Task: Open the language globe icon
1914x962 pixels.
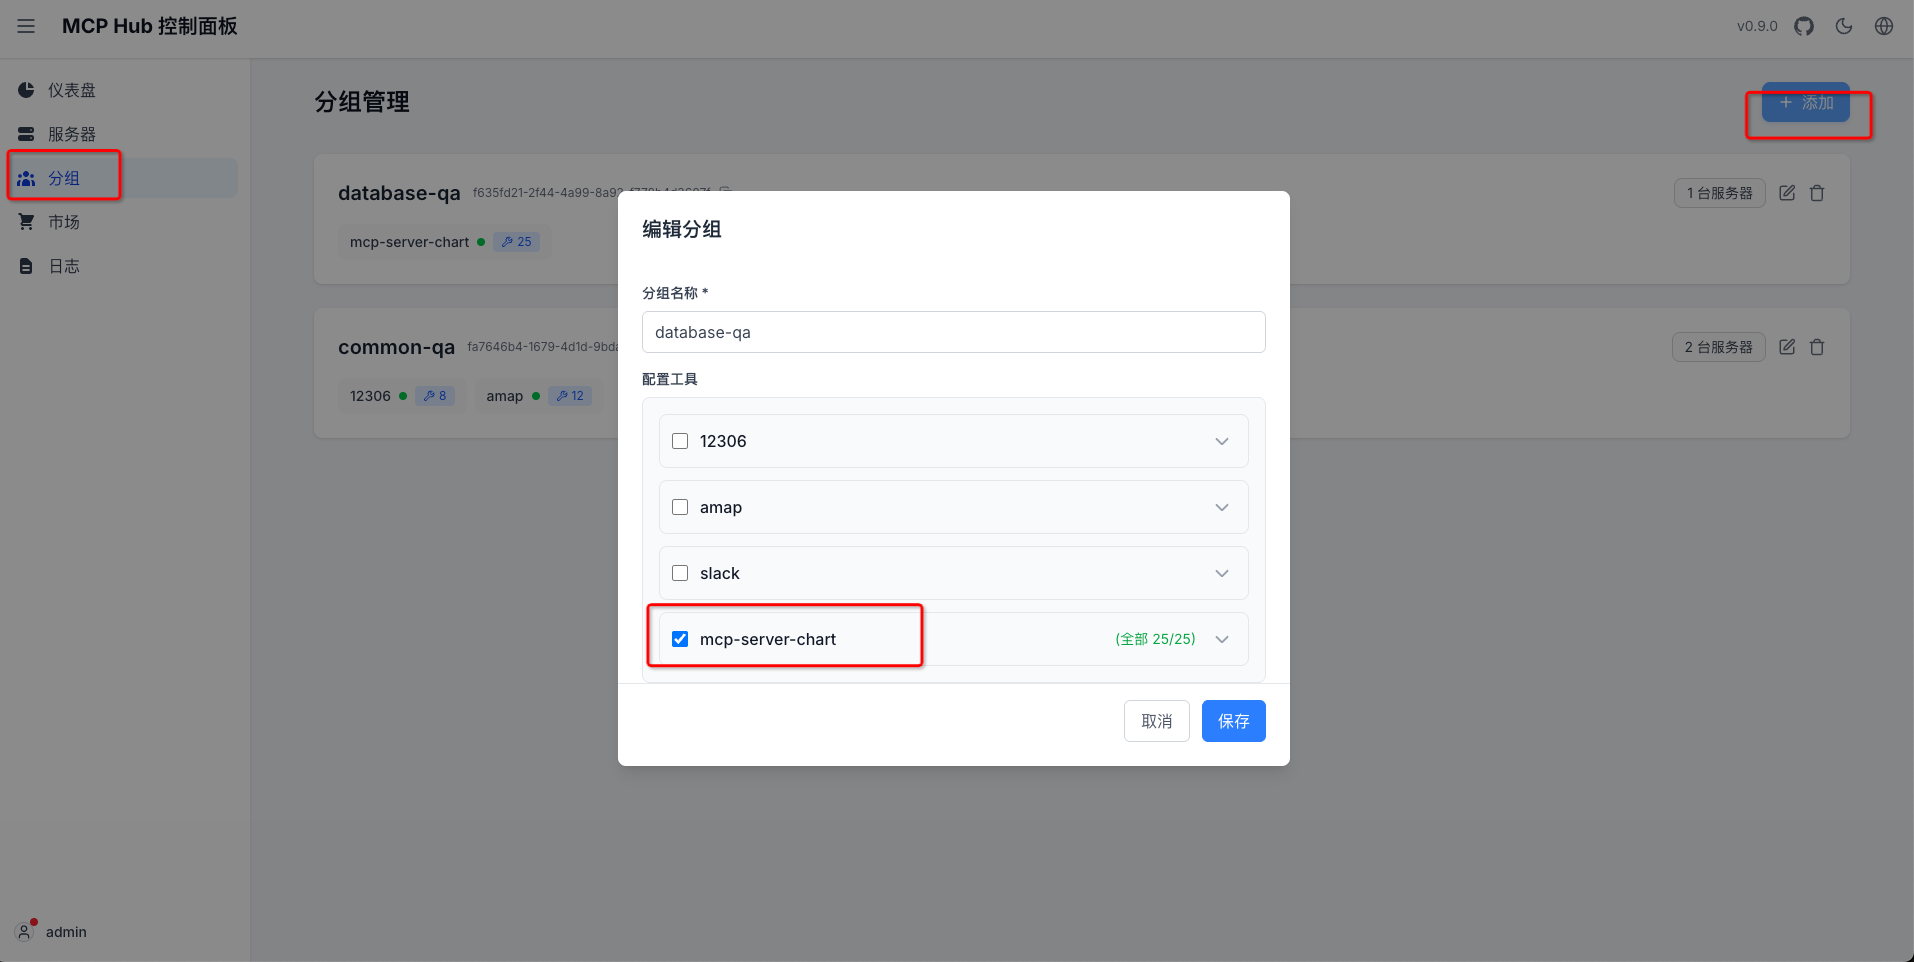Action: pyautogui.click(x=1884, y=26)
